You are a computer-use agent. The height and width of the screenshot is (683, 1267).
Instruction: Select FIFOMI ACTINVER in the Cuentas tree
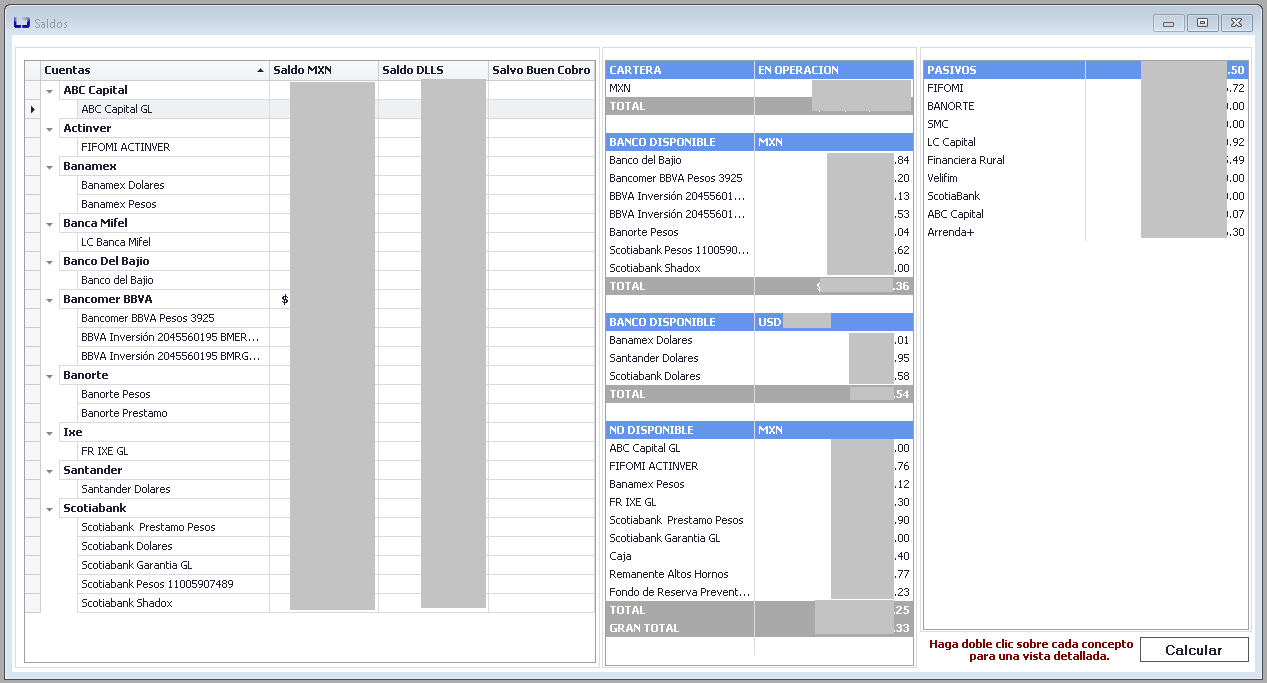(x=126, y=147)
